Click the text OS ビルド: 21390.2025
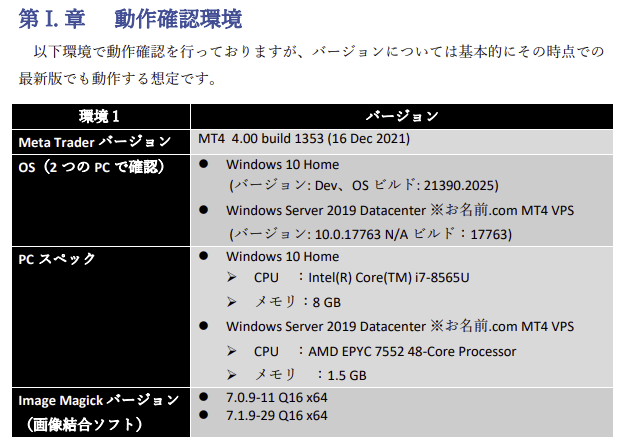Image resolution: width=628 pixels, height=446 pixels. pyautogui.click(x=423, y=185)
